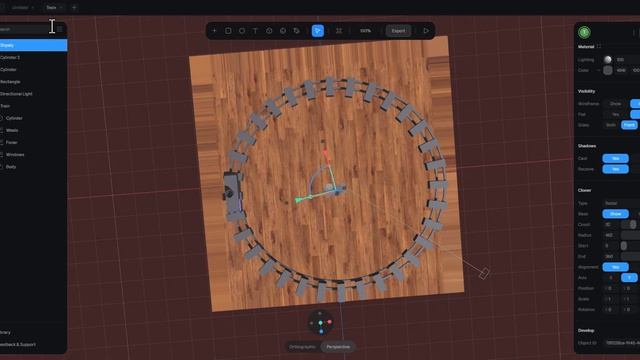
Task: Set Cloner Axis to Y
Action: [629, 278]
